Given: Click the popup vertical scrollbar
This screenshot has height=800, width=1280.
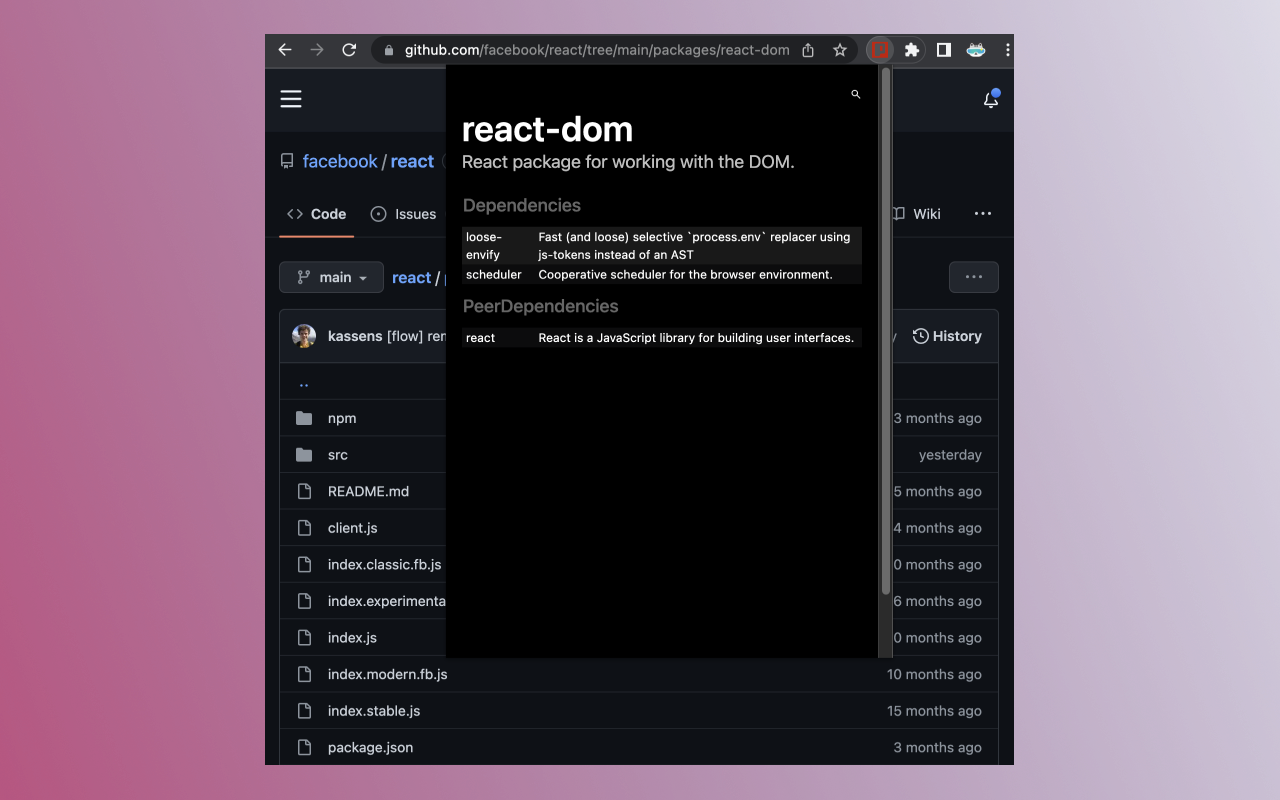Looking at the screenshot, I should [886, 331].
